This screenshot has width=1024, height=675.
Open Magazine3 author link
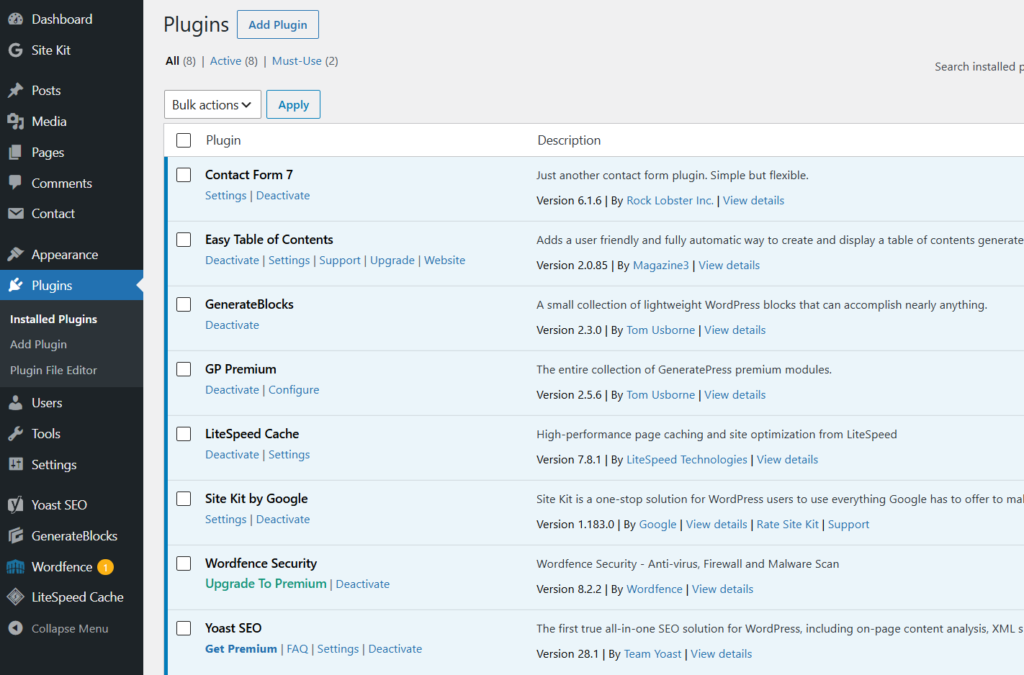(x=661, y=265)
